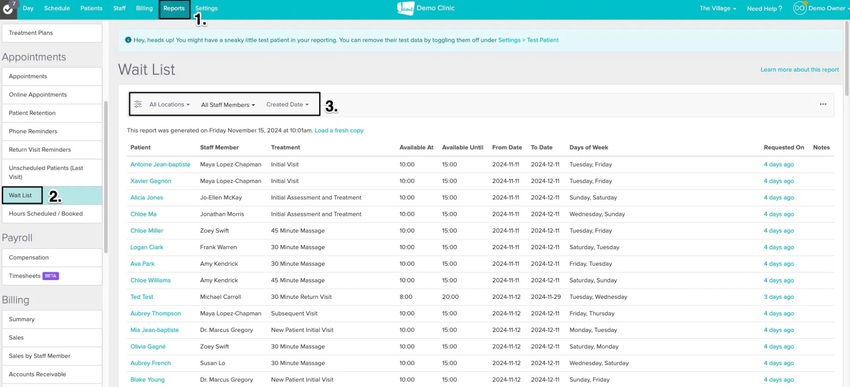Click the Demo Owner avatar icon
850x387 pixels.
click(x=800, y=8)
